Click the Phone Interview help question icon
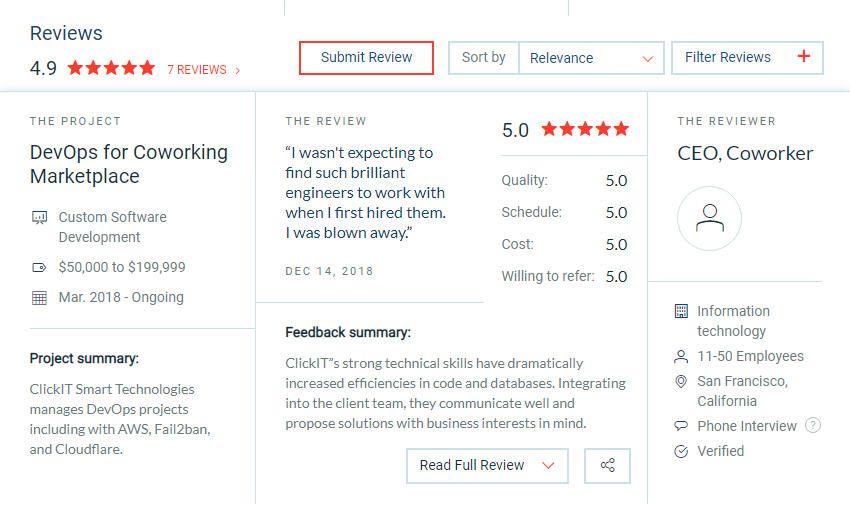This screenshot has height=505, width=850. coord(813,426)
